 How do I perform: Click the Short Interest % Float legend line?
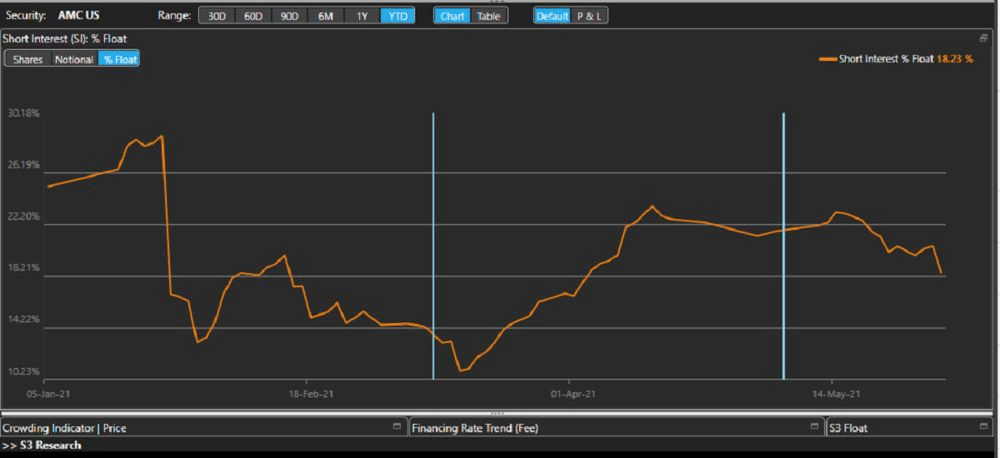pos(828,59)
